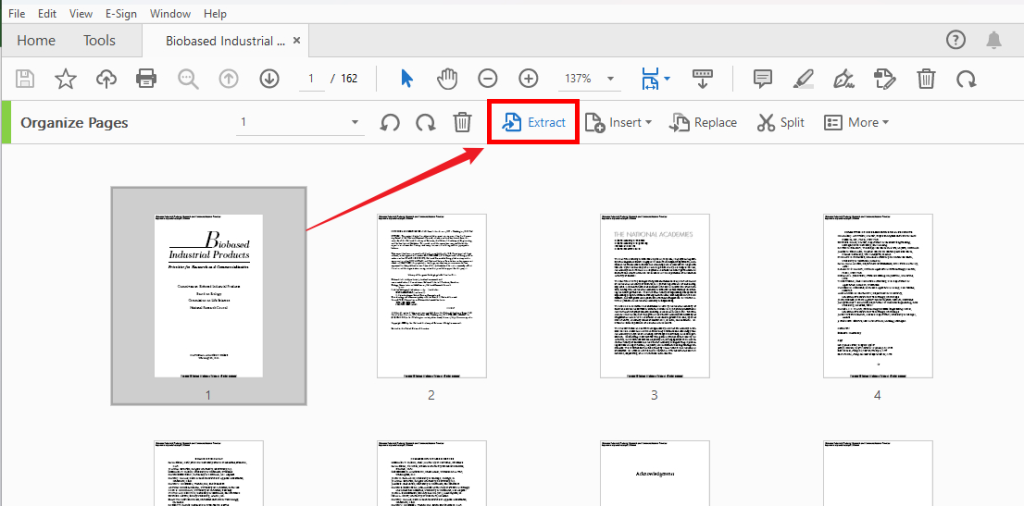Click the Extract button

pyautogui.click(x=534, y=123)
